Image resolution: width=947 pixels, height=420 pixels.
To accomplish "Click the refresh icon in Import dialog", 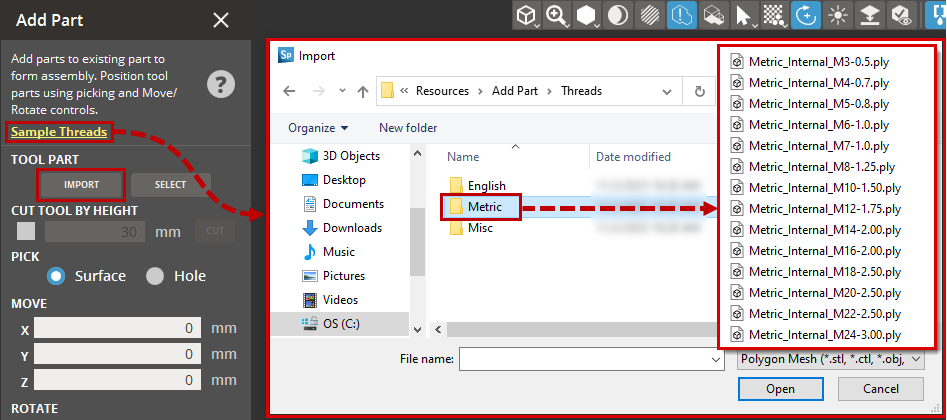I will (x=699, y=91).
